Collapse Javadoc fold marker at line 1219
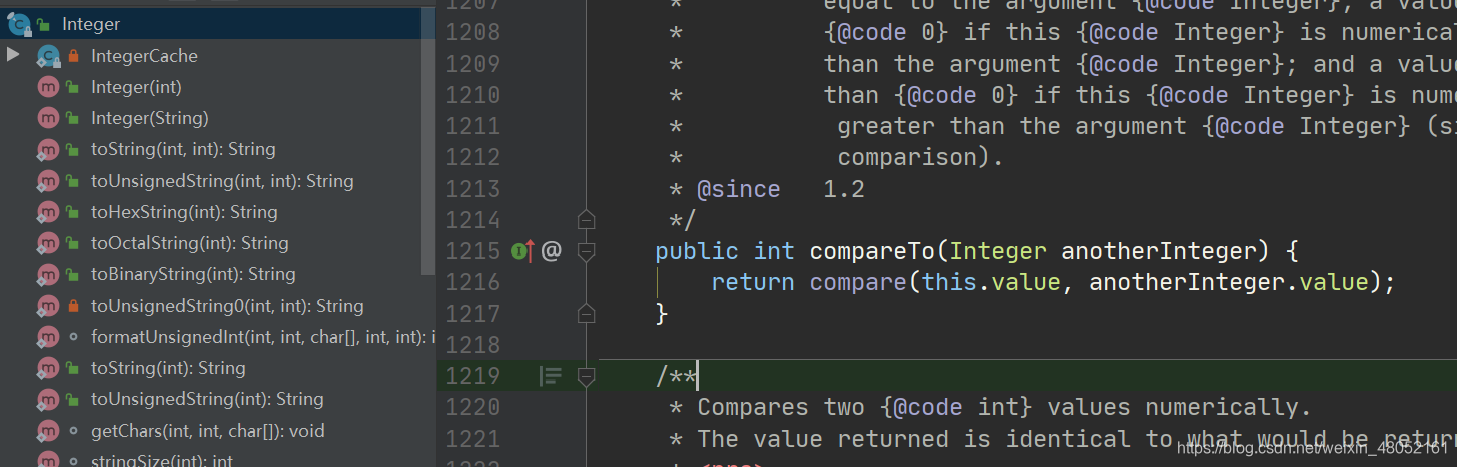The image size is (1457, 467). (x=587, y=376)
